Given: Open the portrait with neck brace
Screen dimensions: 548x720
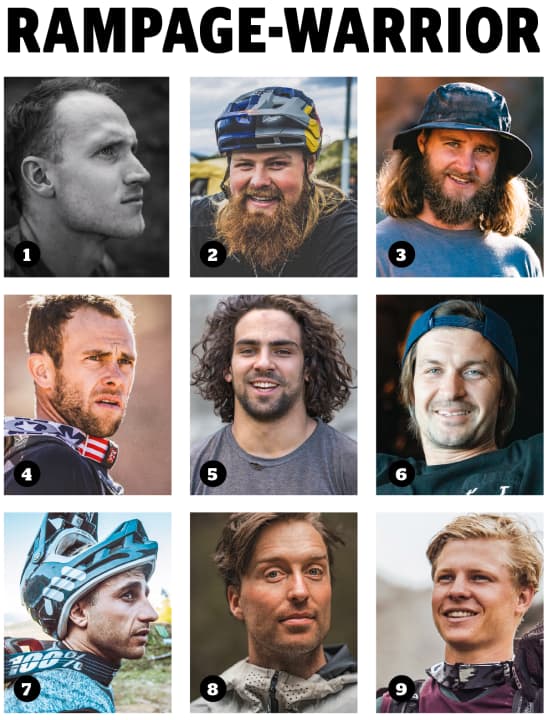Looking at the screenshot, I should coord(88,394).
